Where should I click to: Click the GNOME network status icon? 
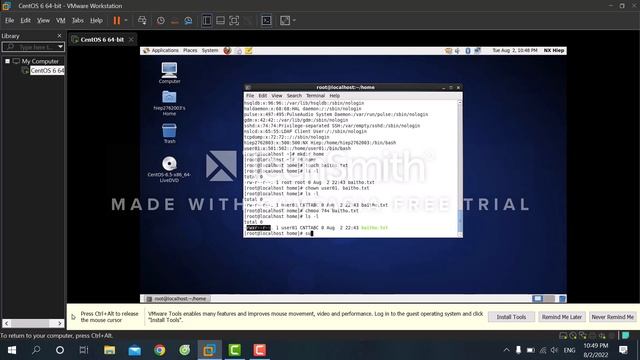coord(478,51)
